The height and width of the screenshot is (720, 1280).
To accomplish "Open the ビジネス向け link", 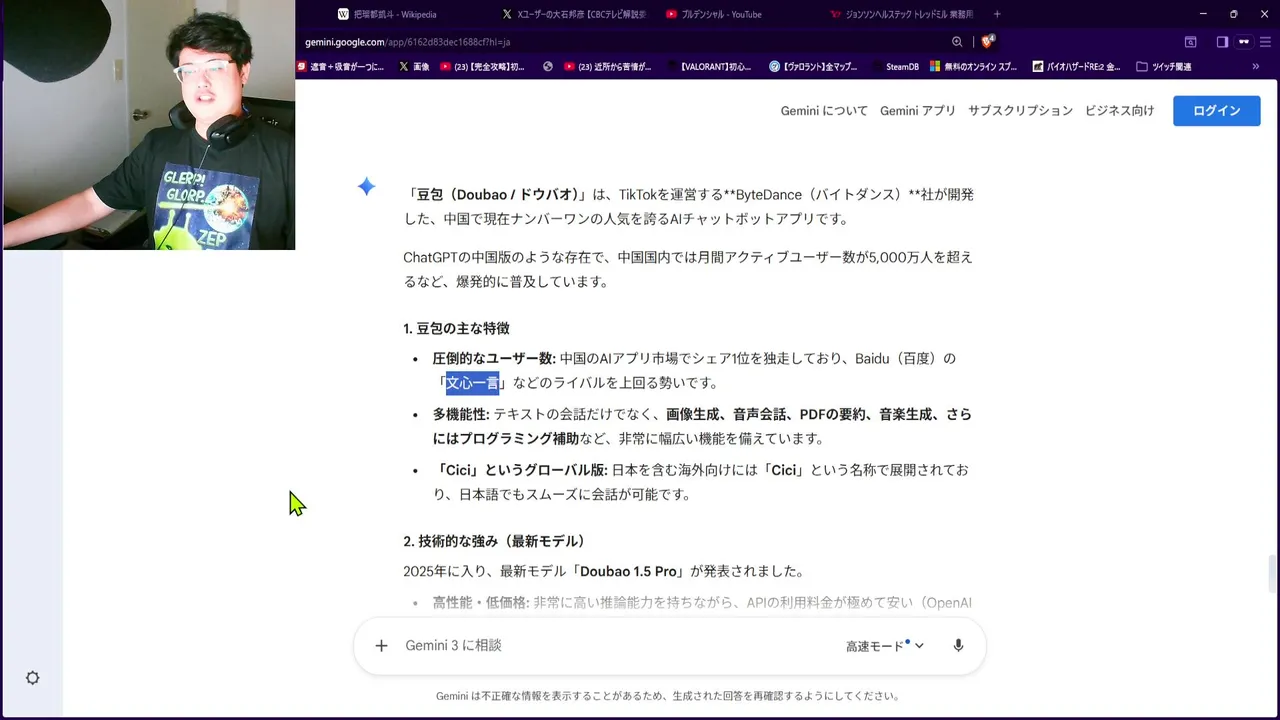I will tap(1119, 111).
